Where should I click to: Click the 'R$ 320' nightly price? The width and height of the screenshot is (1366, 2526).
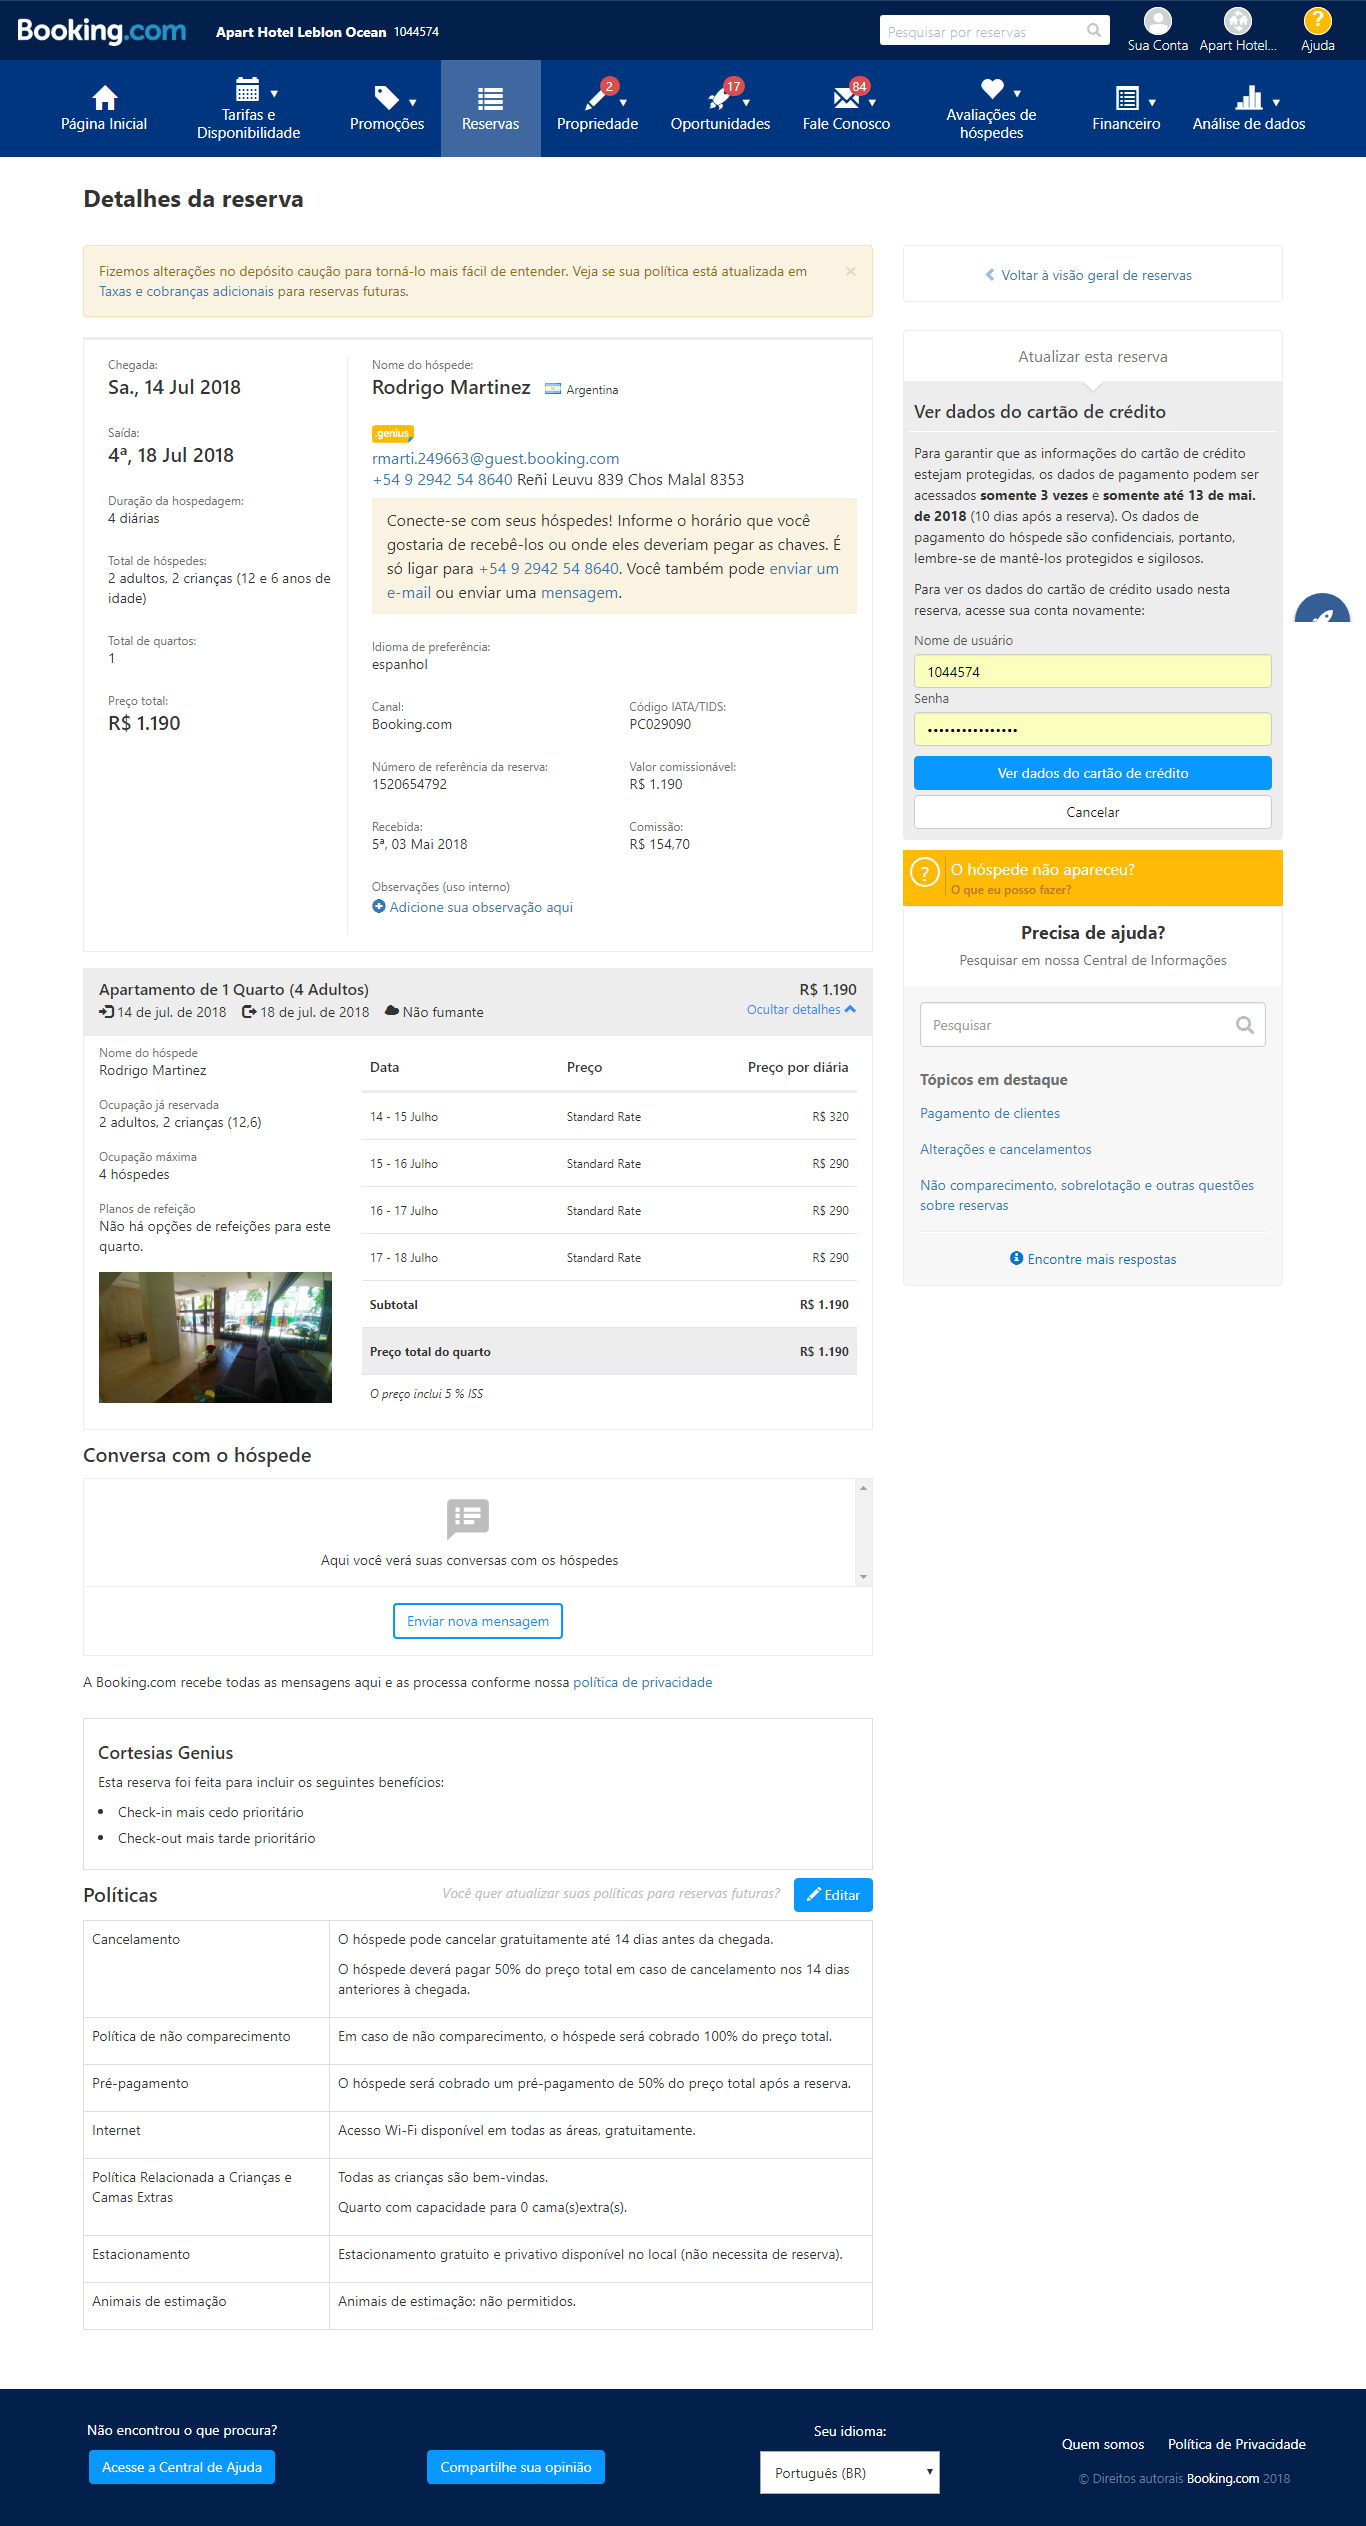830,1117
